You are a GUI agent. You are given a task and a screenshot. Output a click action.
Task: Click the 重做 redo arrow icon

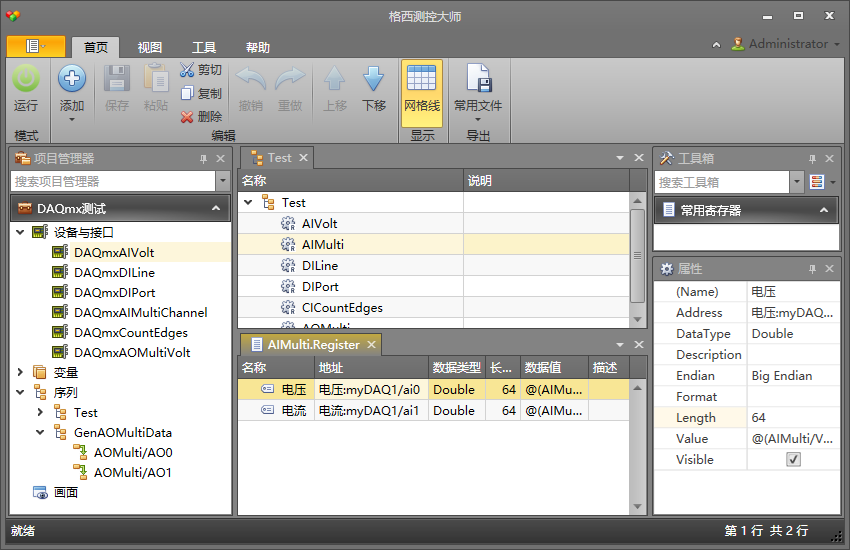coord(290,79)
